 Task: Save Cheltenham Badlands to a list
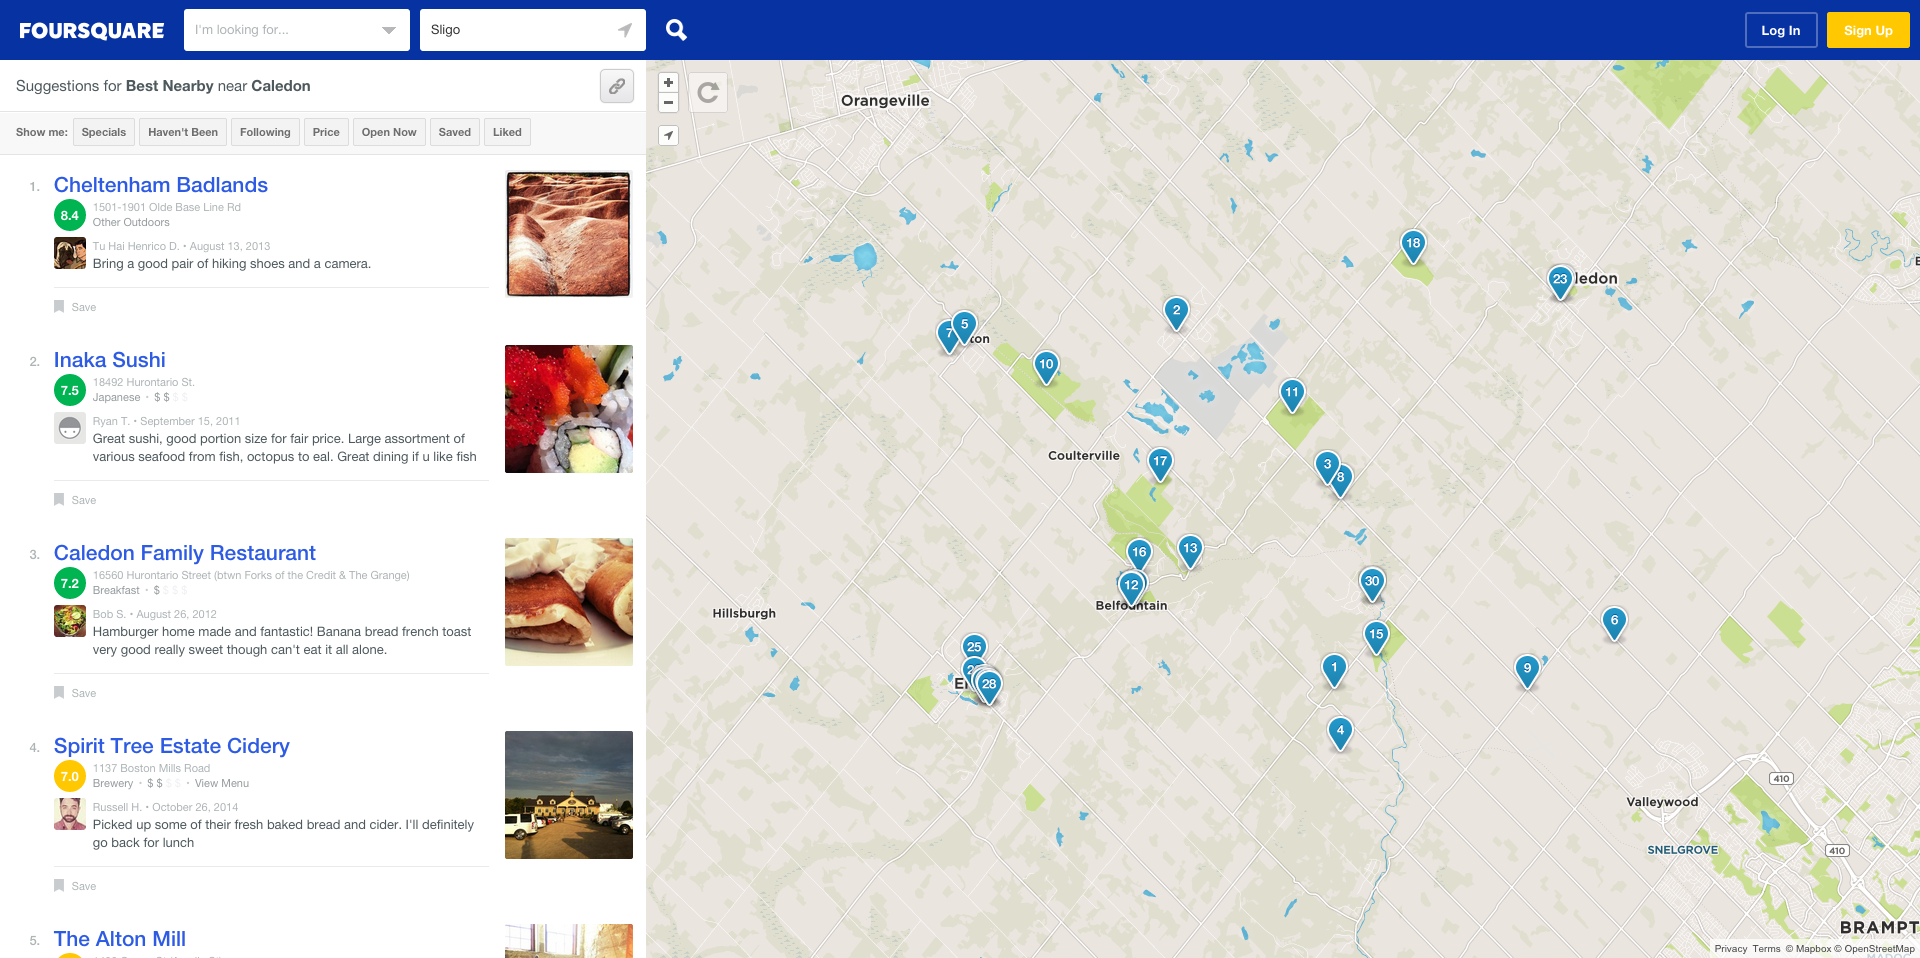[x=75, y=307]
